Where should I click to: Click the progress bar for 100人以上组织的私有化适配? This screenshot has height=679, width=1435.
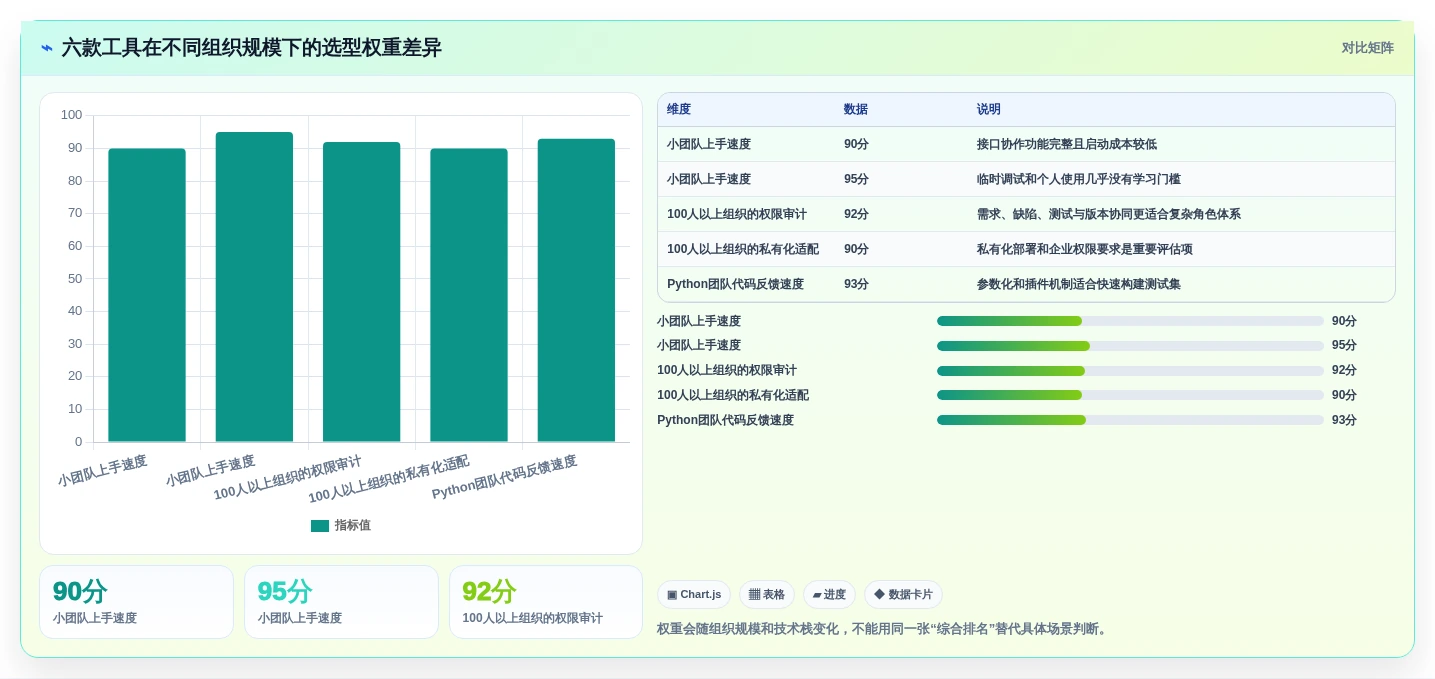click(x=1130, y=395)
